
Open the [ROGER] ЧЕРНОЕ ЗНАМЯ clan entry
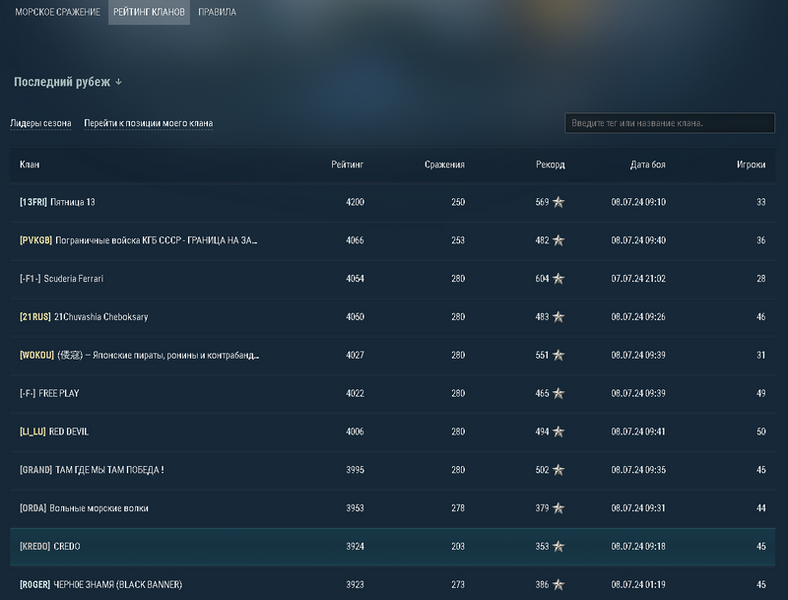click(x=101, y=585)
